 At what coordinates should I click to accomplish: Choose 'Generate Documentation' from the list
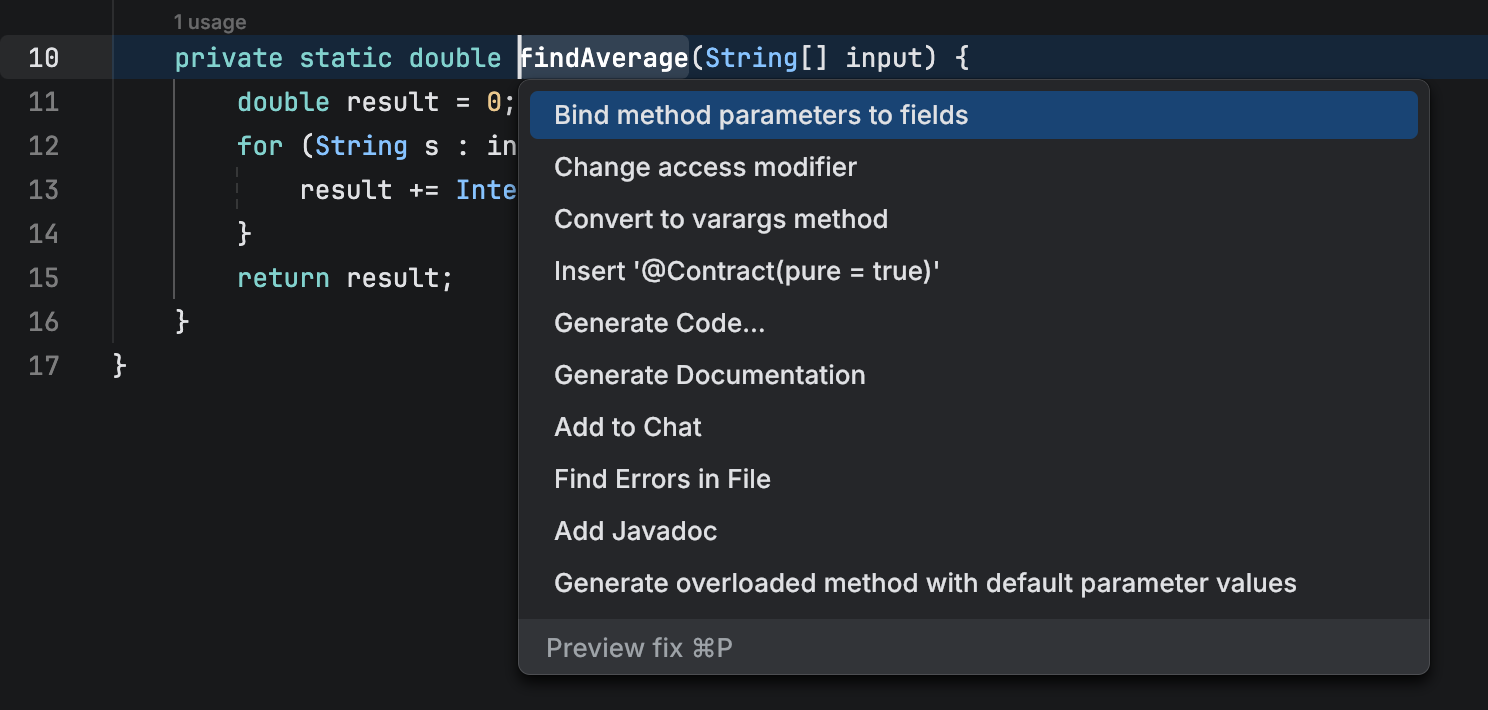pyautogui.click(x=710, y=375)
